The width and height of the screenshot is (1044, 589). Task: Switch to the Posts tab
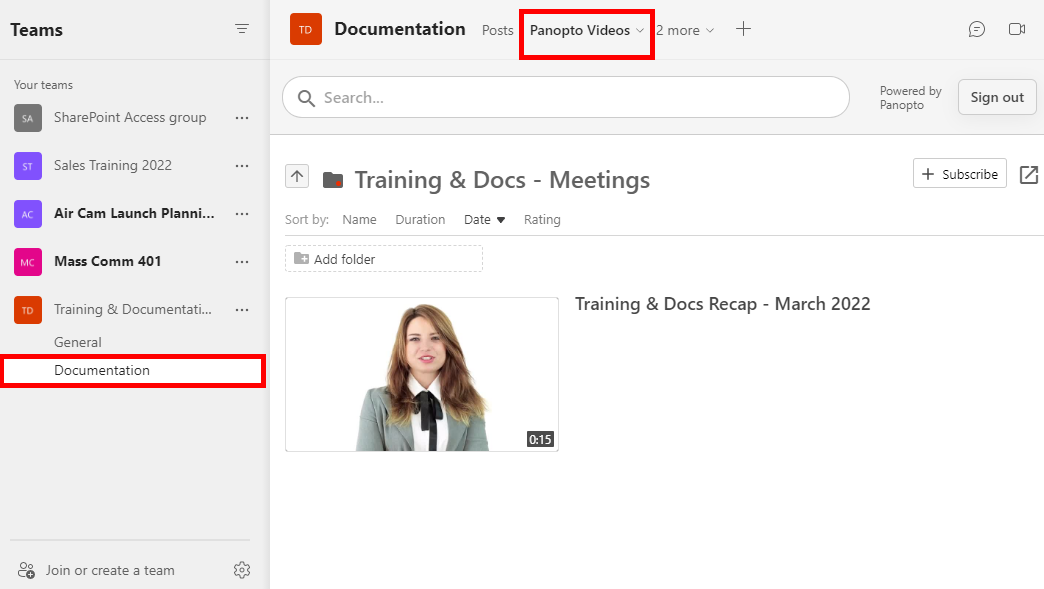click(497, 30)
